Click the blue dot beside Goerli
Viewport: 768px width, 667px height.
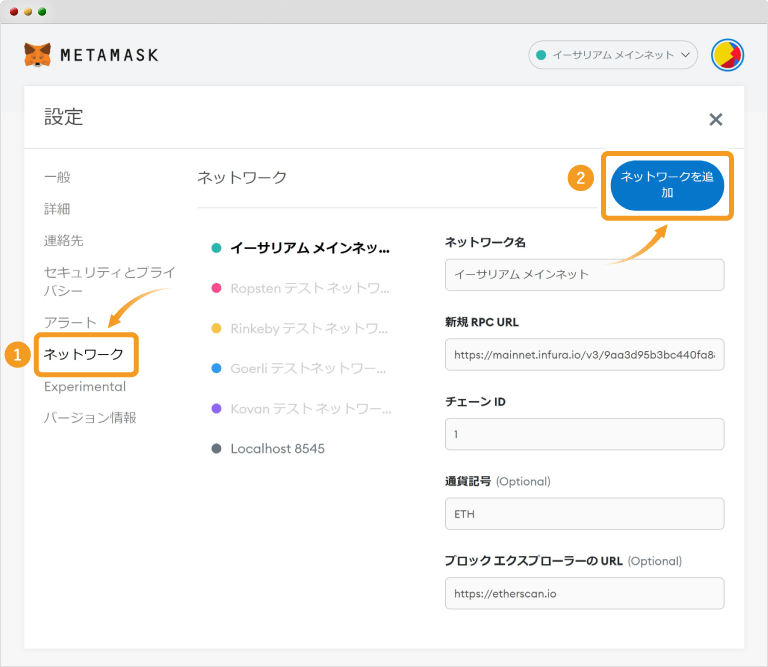pyautogui.click(x=216, y=368)
